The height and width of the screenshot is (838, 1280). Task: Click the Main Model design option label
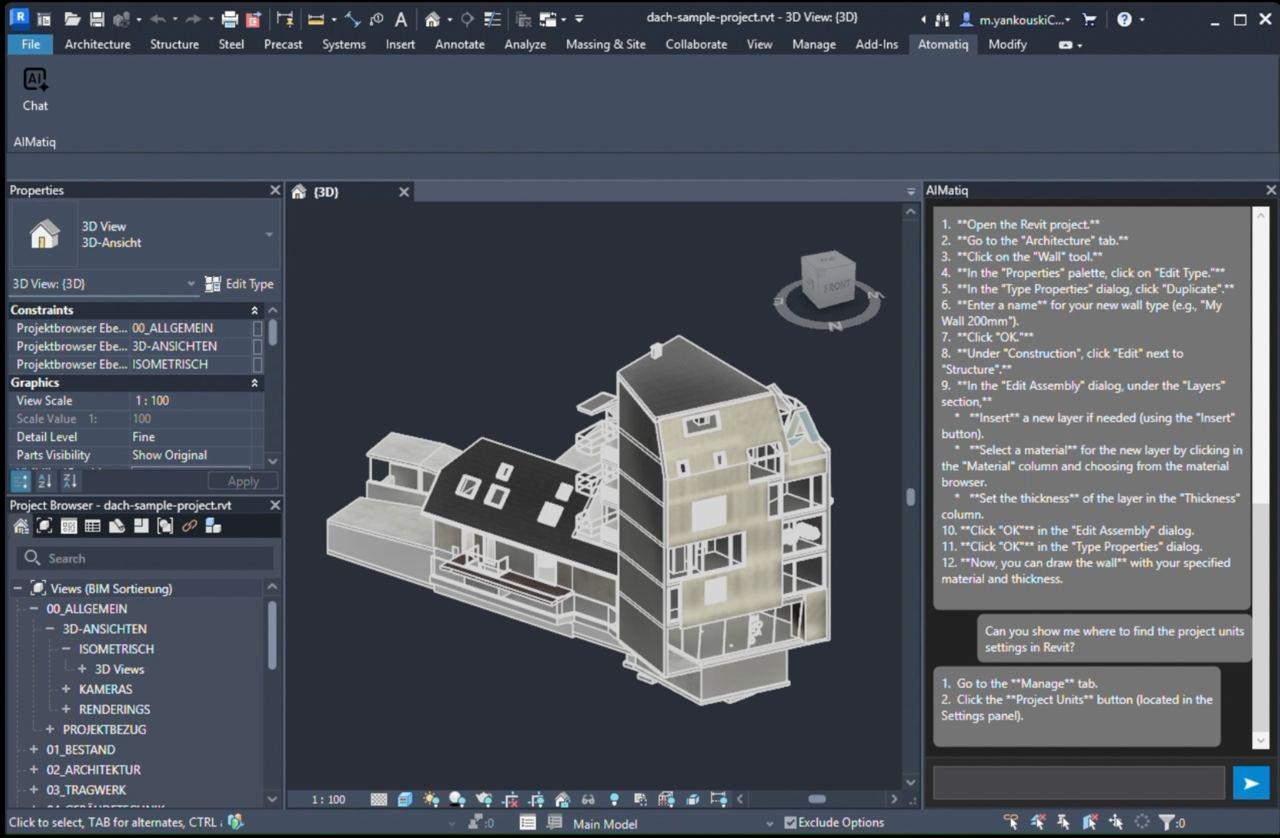click(605, 824)
